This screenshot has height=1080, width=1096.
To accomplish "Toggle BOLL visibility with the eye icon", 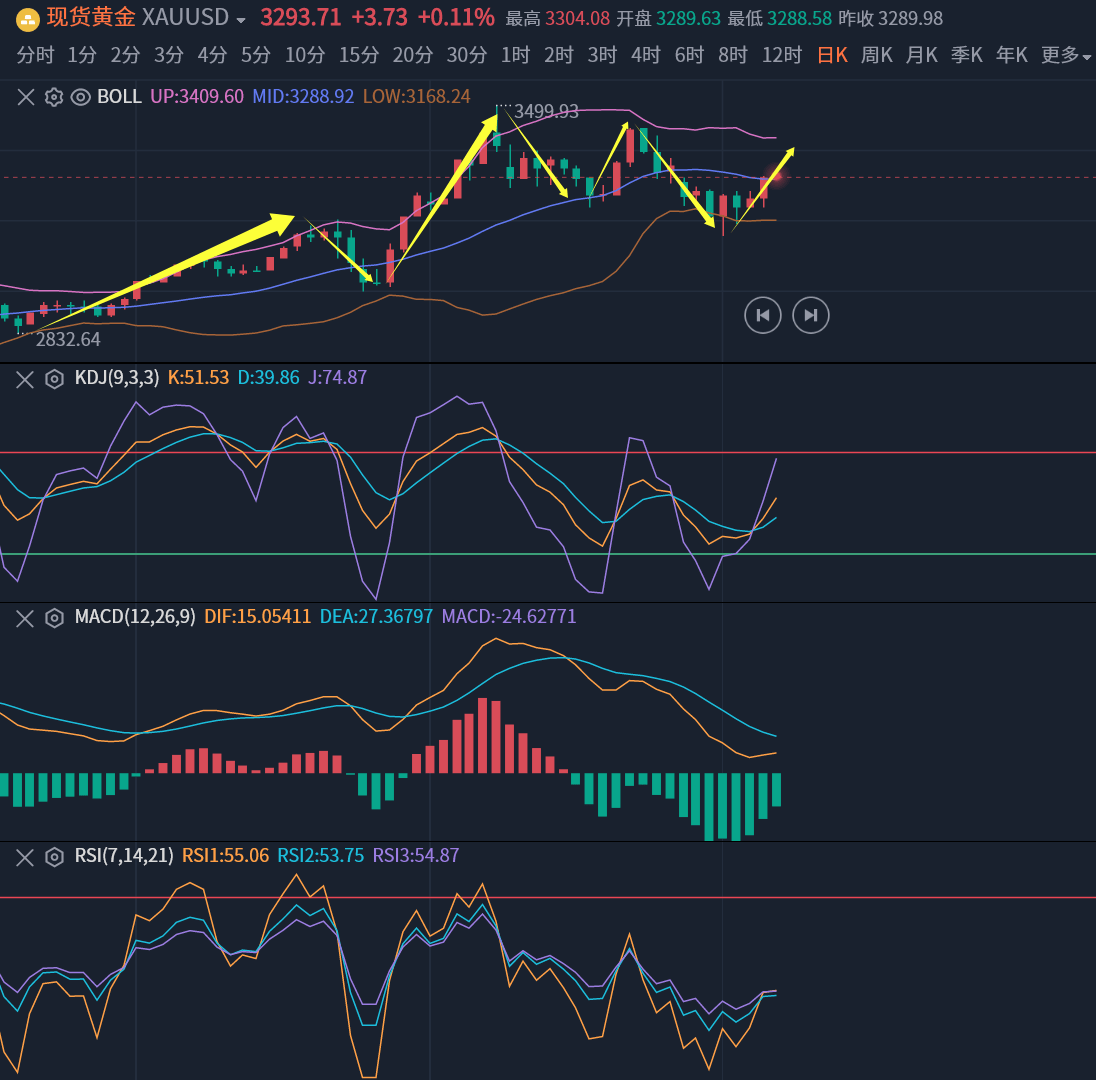I will click(x=81, y=97).
